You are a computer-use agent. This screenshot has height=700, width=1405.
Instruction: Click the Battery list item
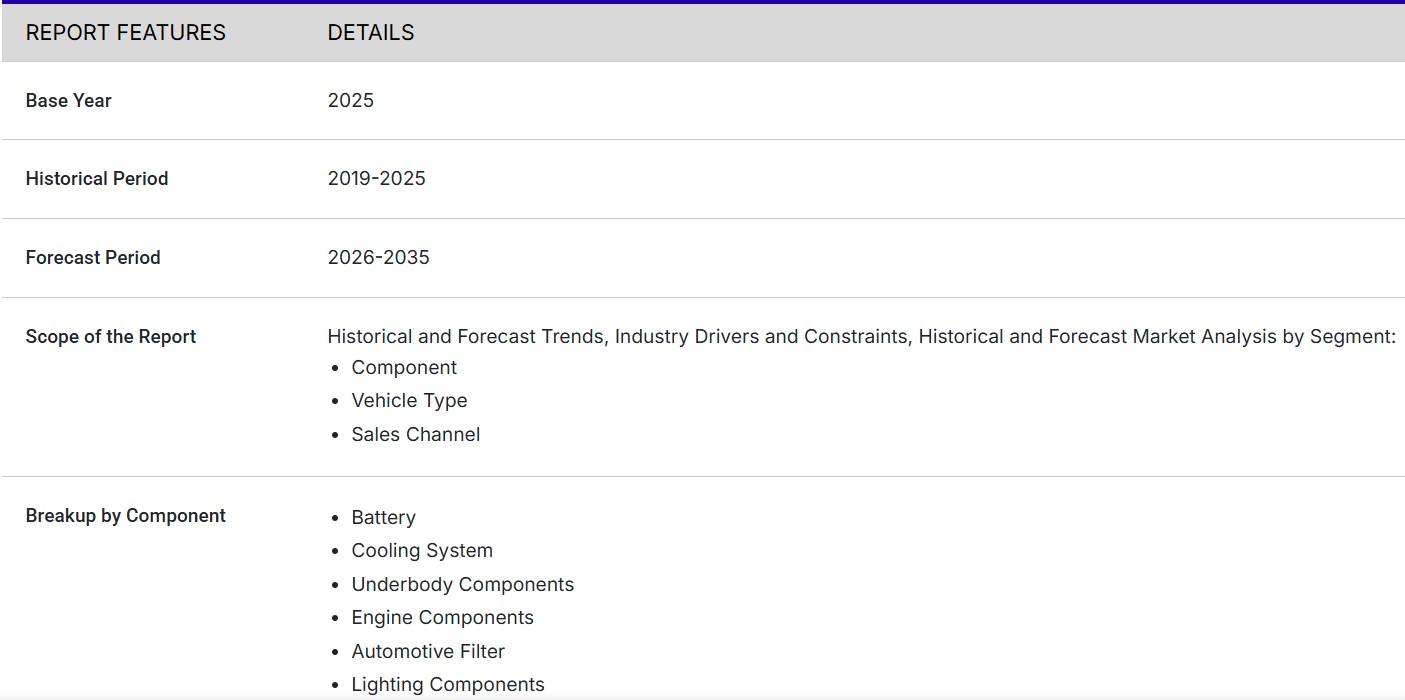[383, 518]
